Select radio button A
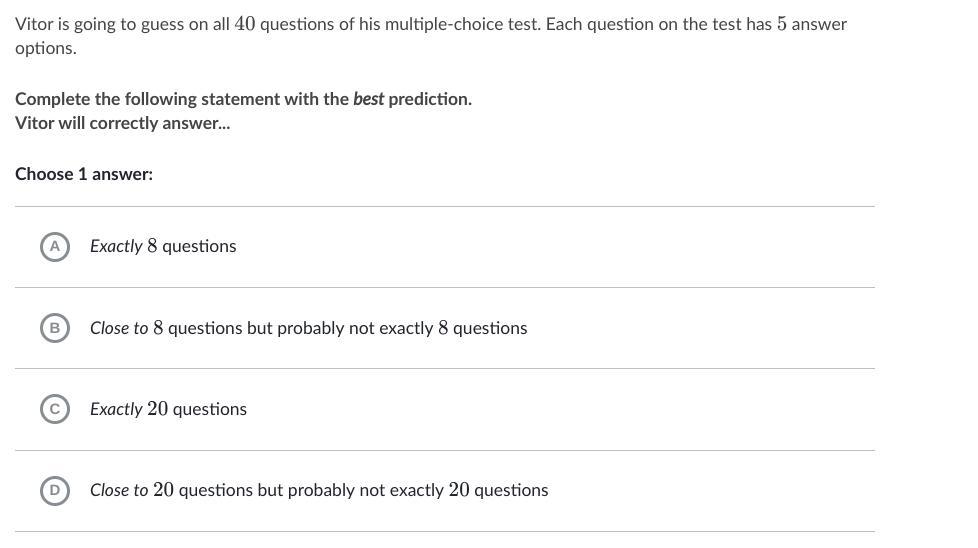978x548 pixels. click(55, 246)
